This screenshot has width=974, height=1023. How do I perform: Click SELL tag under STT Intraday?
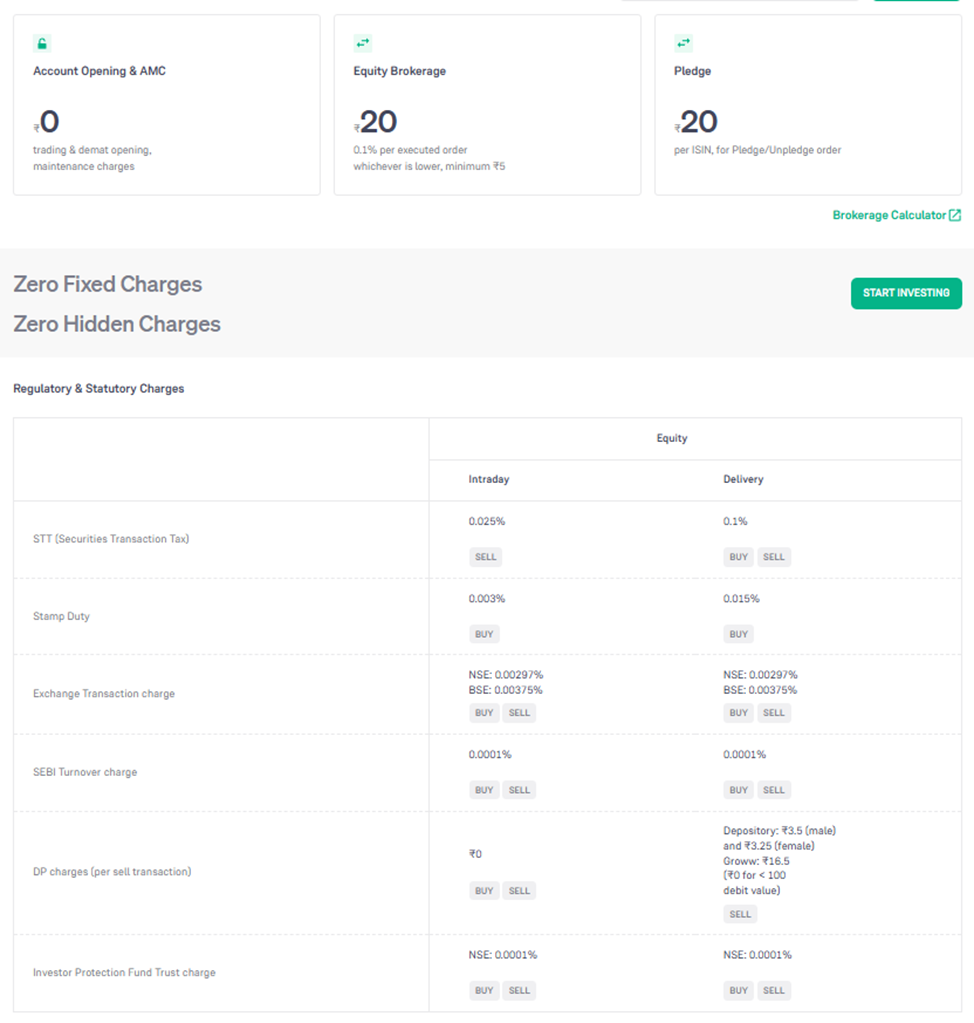tap(485, 557)
